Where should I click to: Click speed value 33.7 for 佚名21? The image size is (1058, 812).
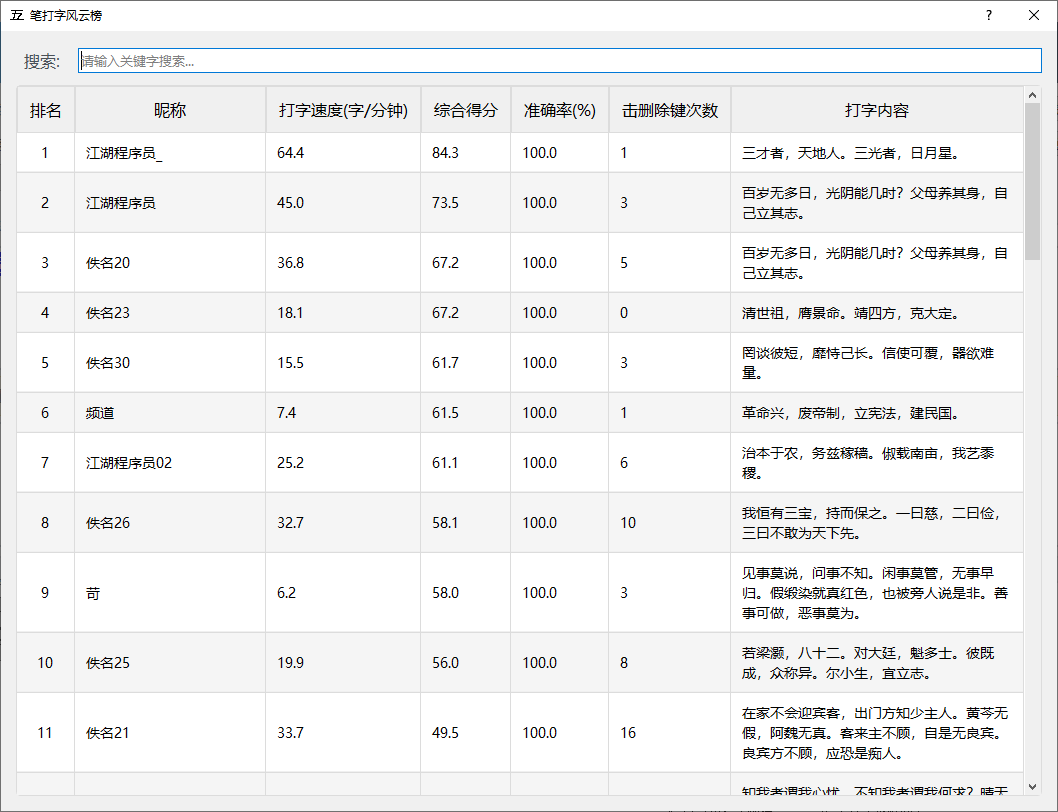click(290, 733)
